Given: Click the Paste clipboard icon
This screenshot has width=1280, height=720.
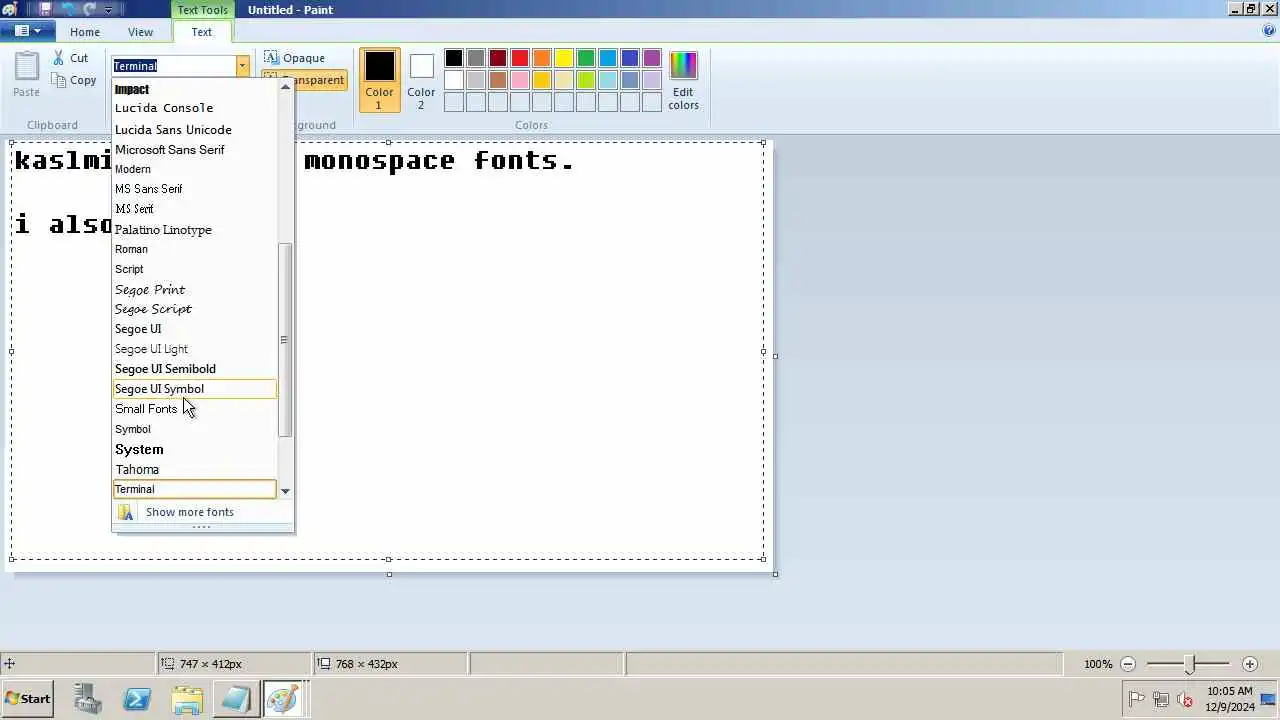Looking at the screenshot, I should coord(26,75).
